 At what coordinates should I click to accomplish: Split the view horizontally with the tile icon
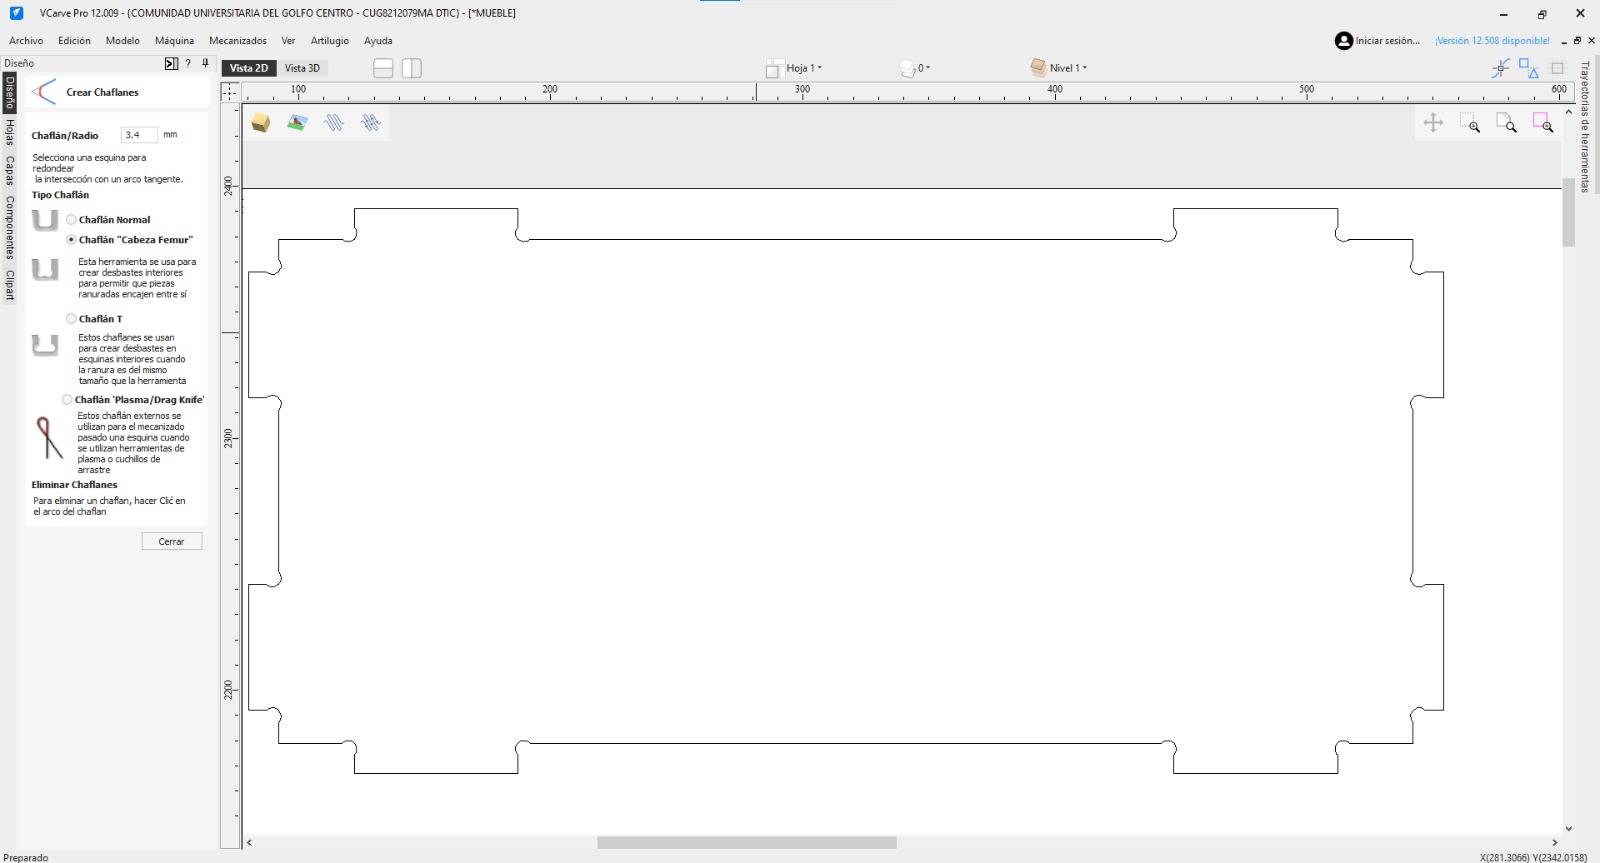[x=383, y=68]
